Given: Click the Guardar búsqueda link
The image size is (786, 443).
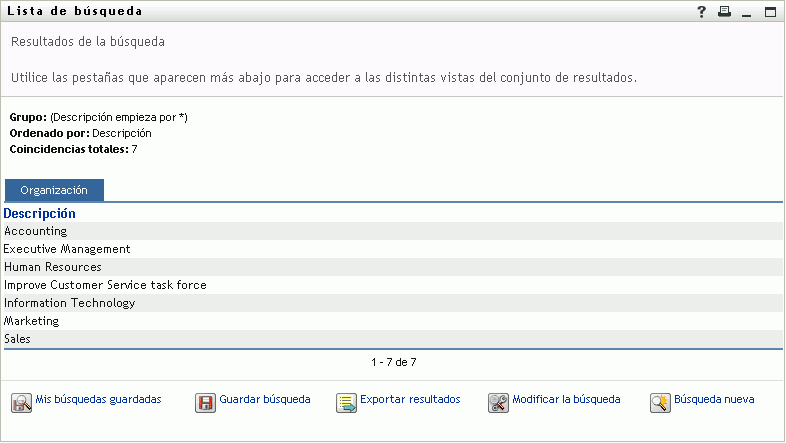Looking at the screenshot, I should [264, 399].
